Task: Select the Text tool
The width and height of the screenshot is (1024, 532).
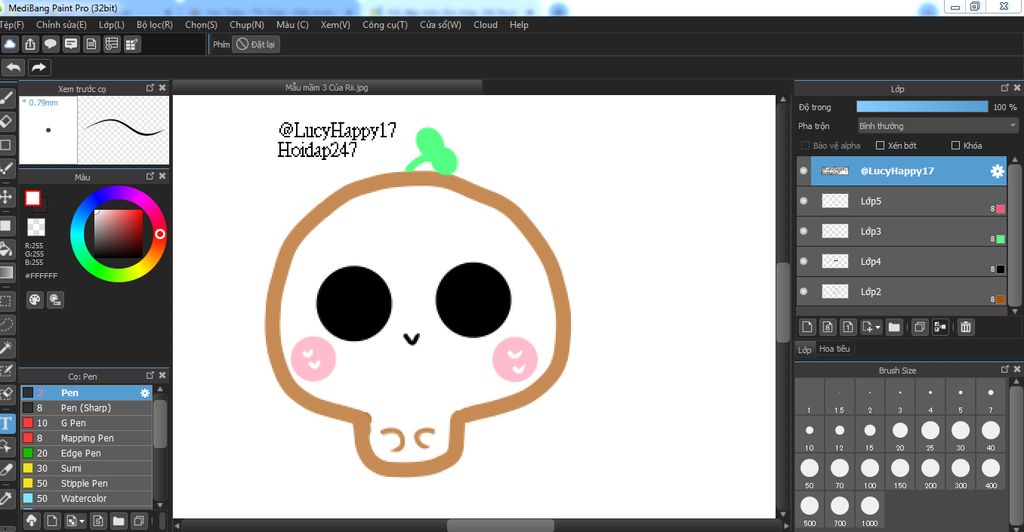Action: pos(7,424)
